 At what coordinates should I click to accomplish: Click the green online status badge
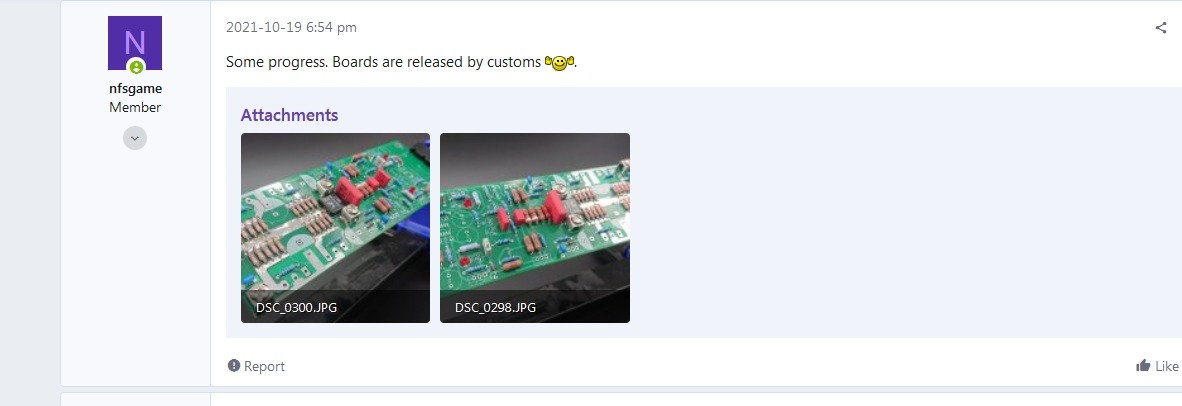[136, 67]
